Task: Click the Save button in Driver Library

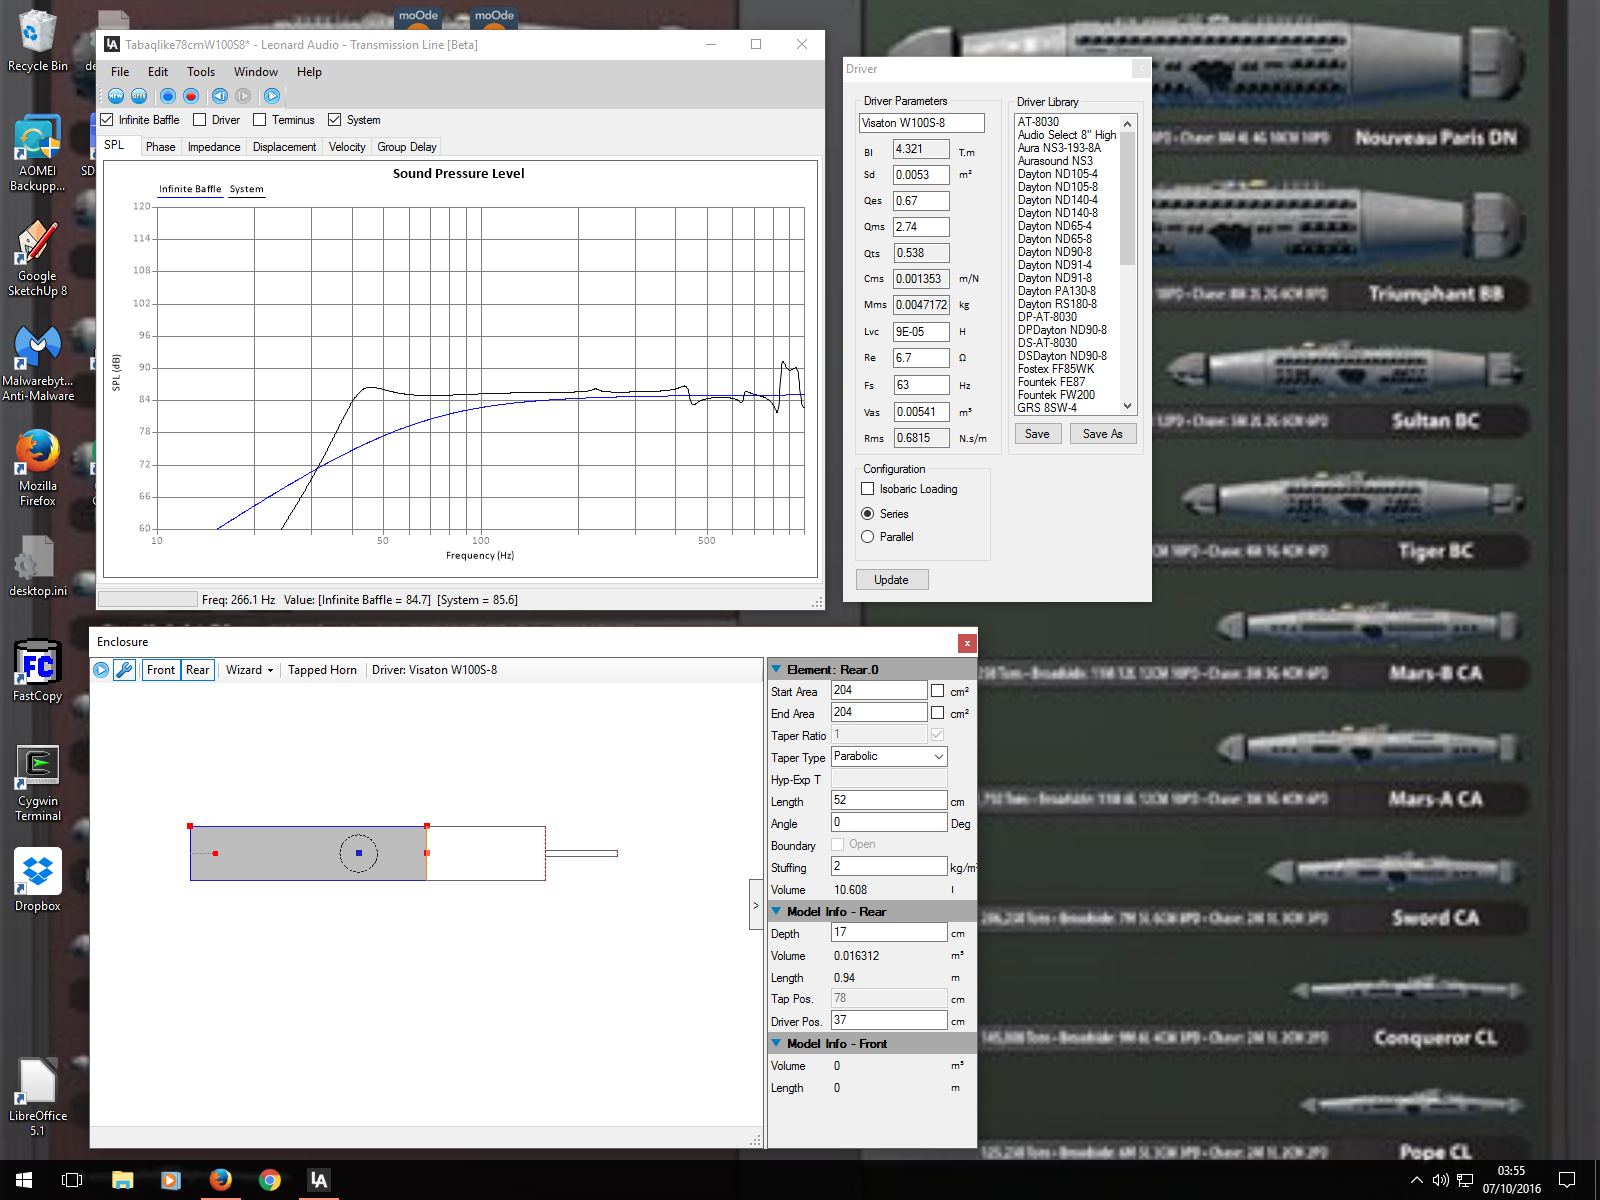Action: pyautogui.click(x=1037, y=434)
